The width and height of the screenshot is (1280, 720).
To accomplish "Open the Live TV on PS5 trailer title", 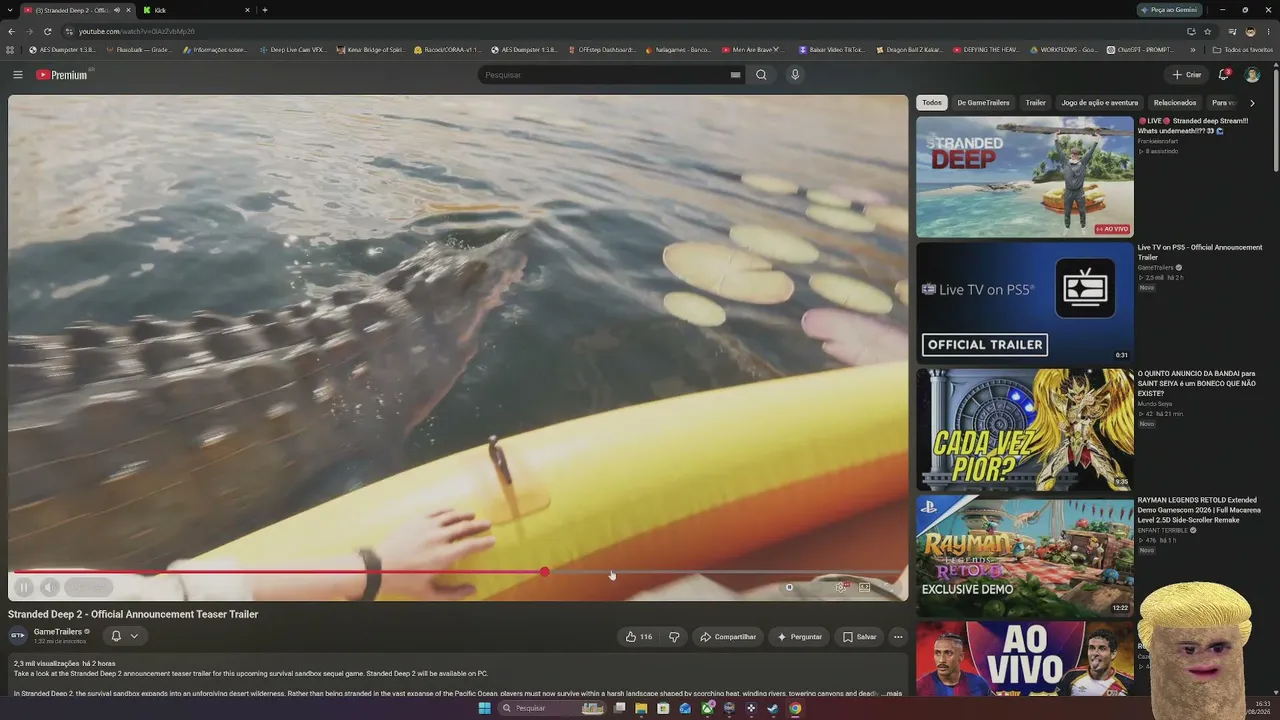I will tap(1200, 252).
